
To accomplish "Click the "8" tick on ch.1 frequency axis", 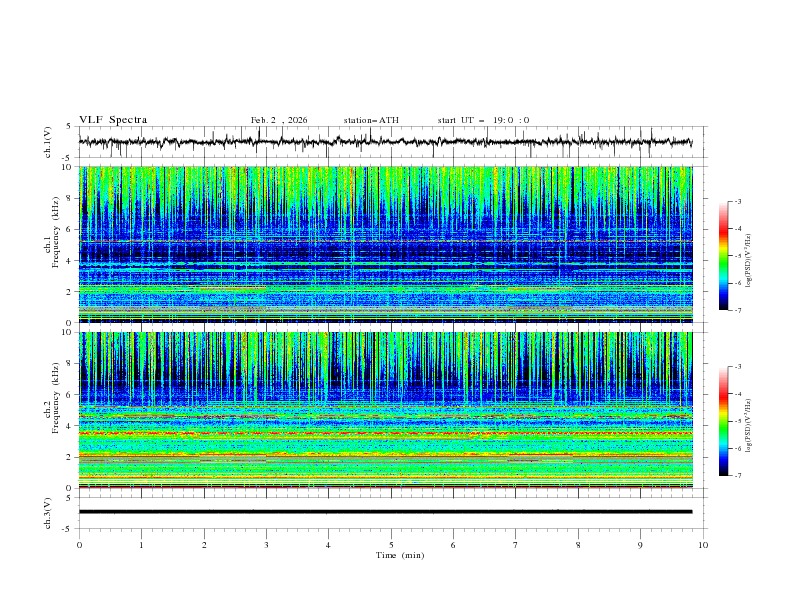I will (x=71, y=198).
